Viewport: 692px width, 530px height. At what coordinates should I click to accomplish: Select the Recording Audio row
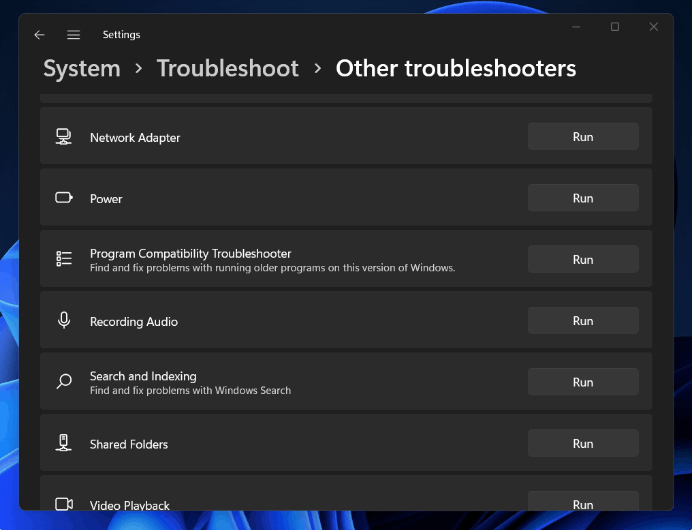point(300,321)
